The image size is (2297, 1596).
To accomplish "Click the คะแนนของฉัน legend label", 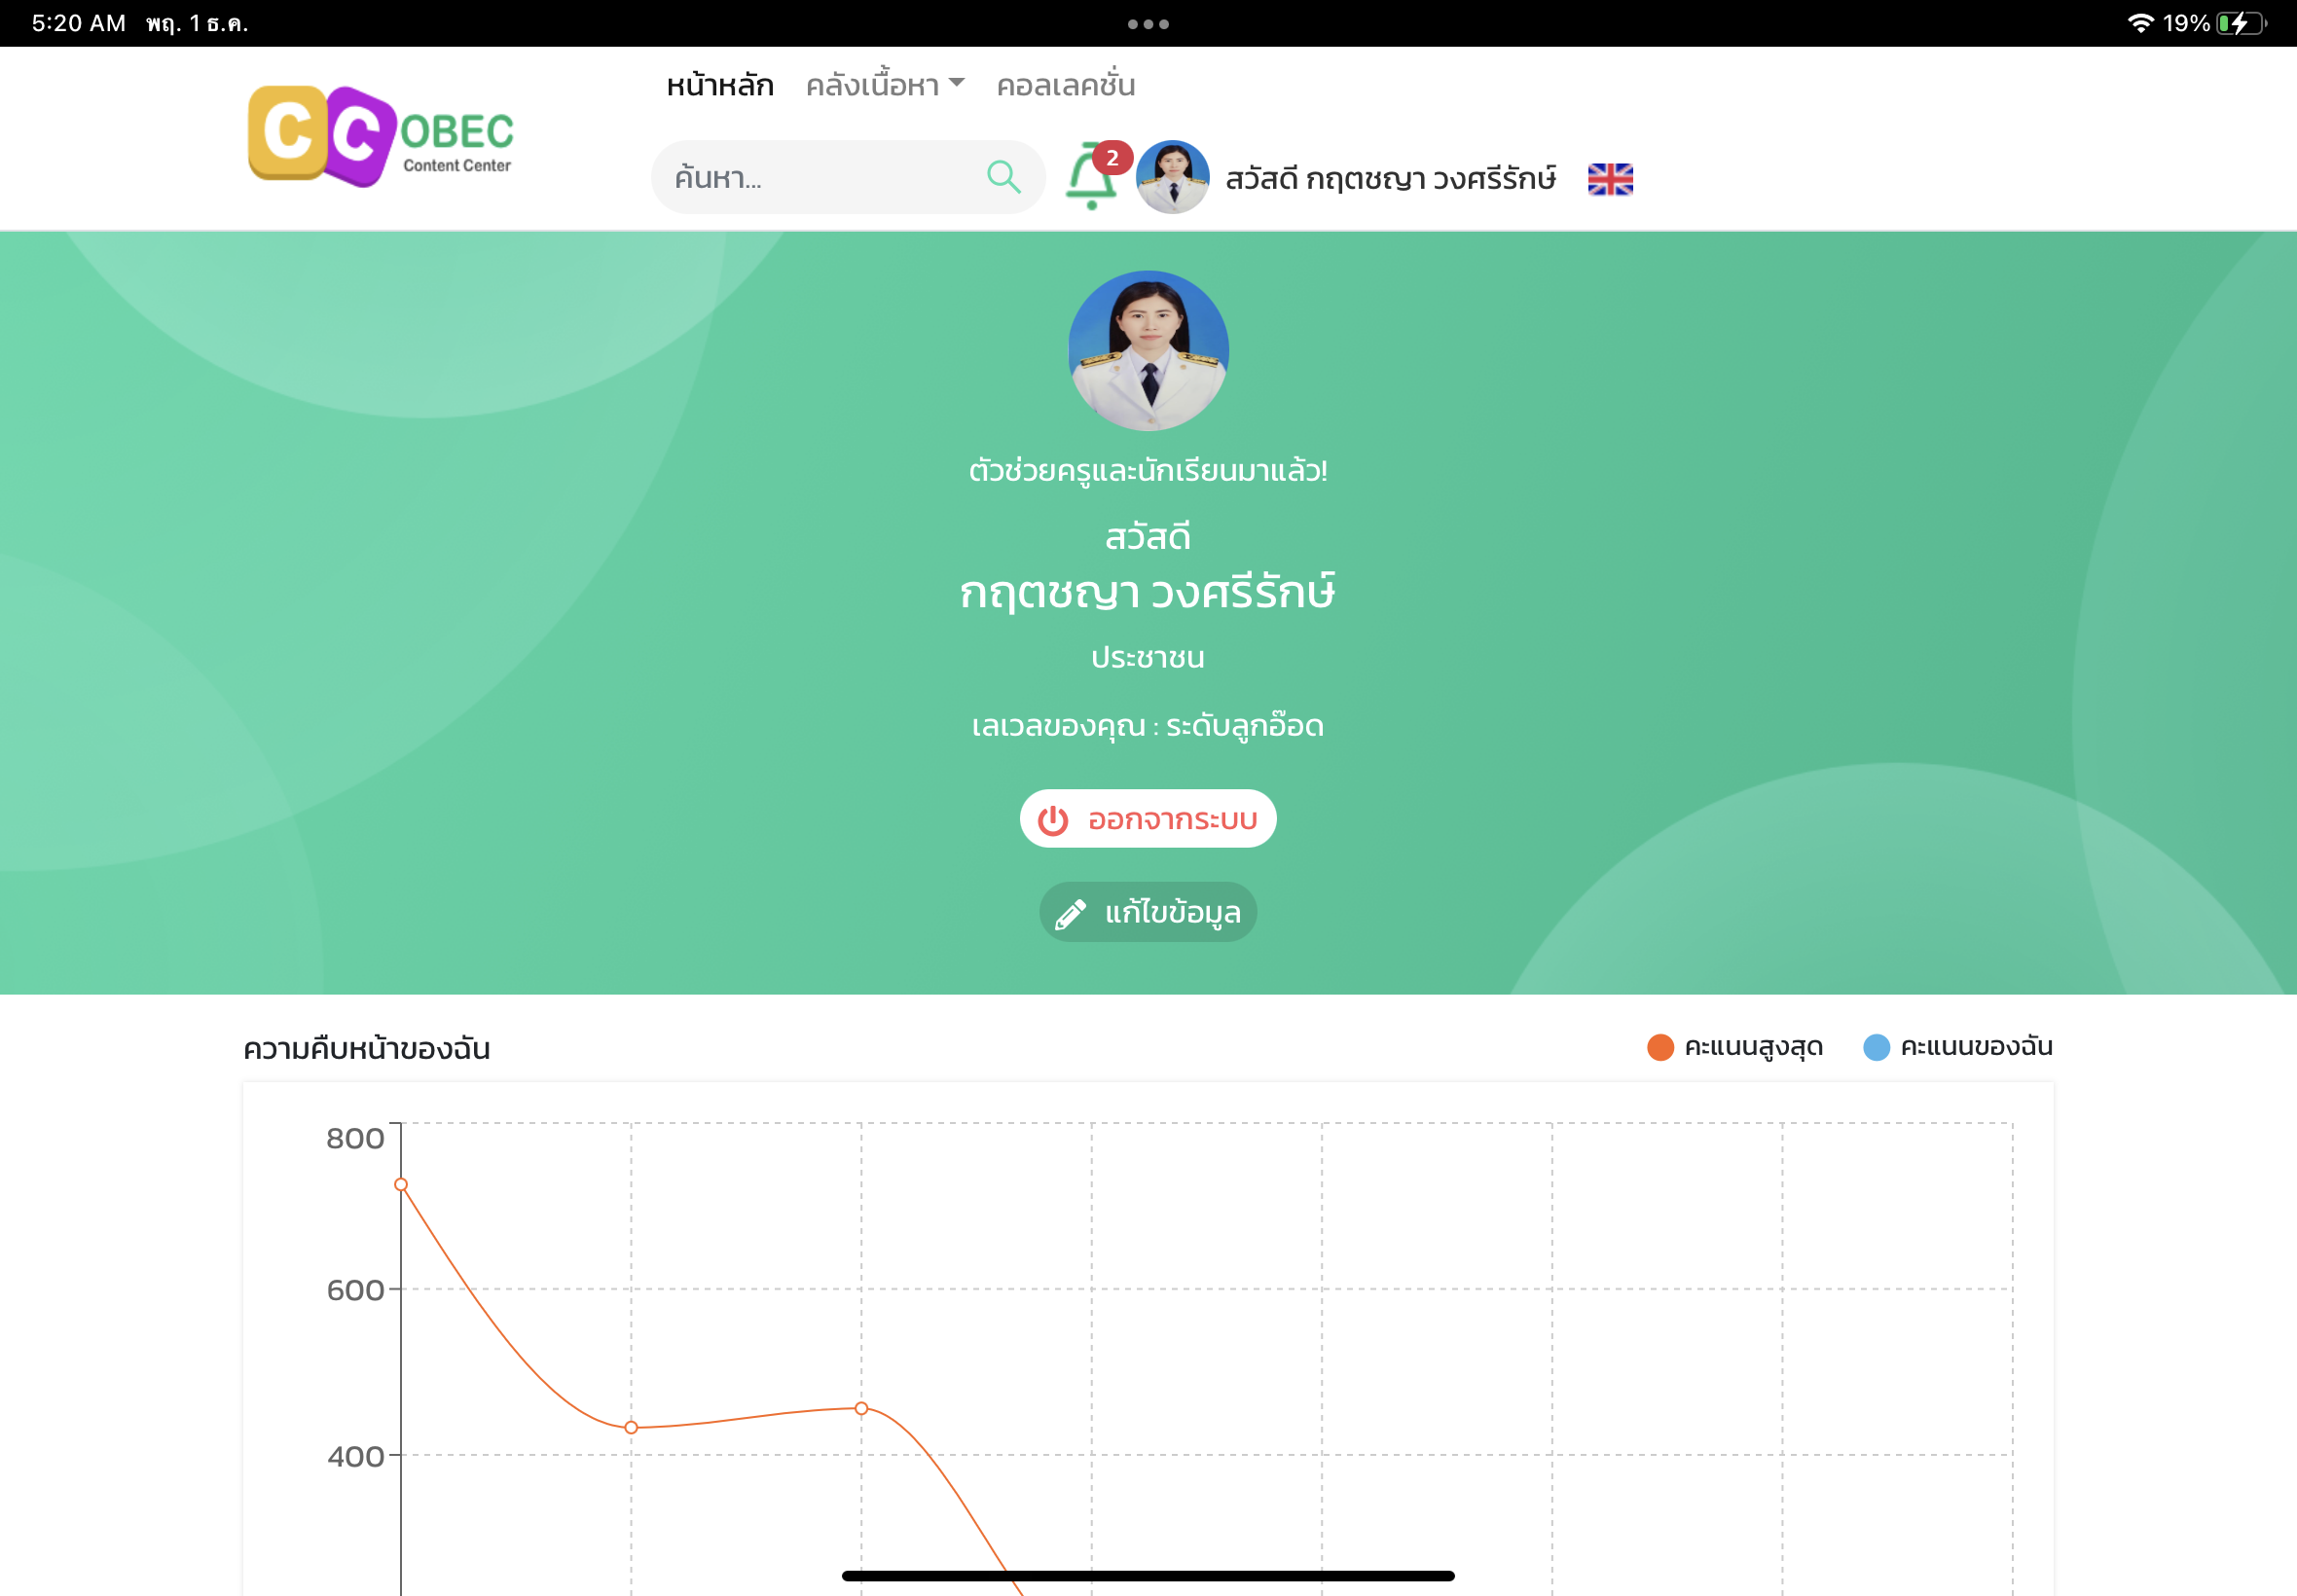I will point(1977,1047).
